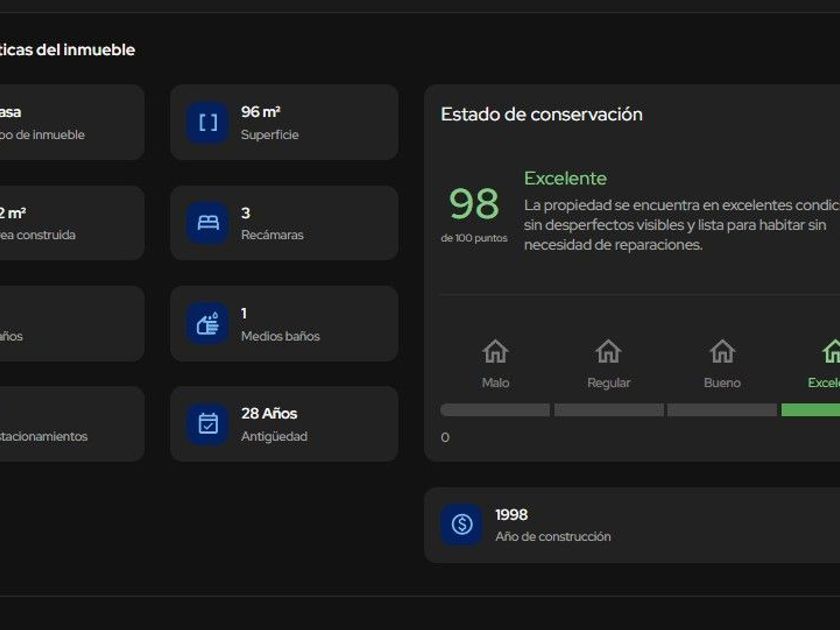Click the green Excelente house icon
840x630 pixels.
pos(831,351)
